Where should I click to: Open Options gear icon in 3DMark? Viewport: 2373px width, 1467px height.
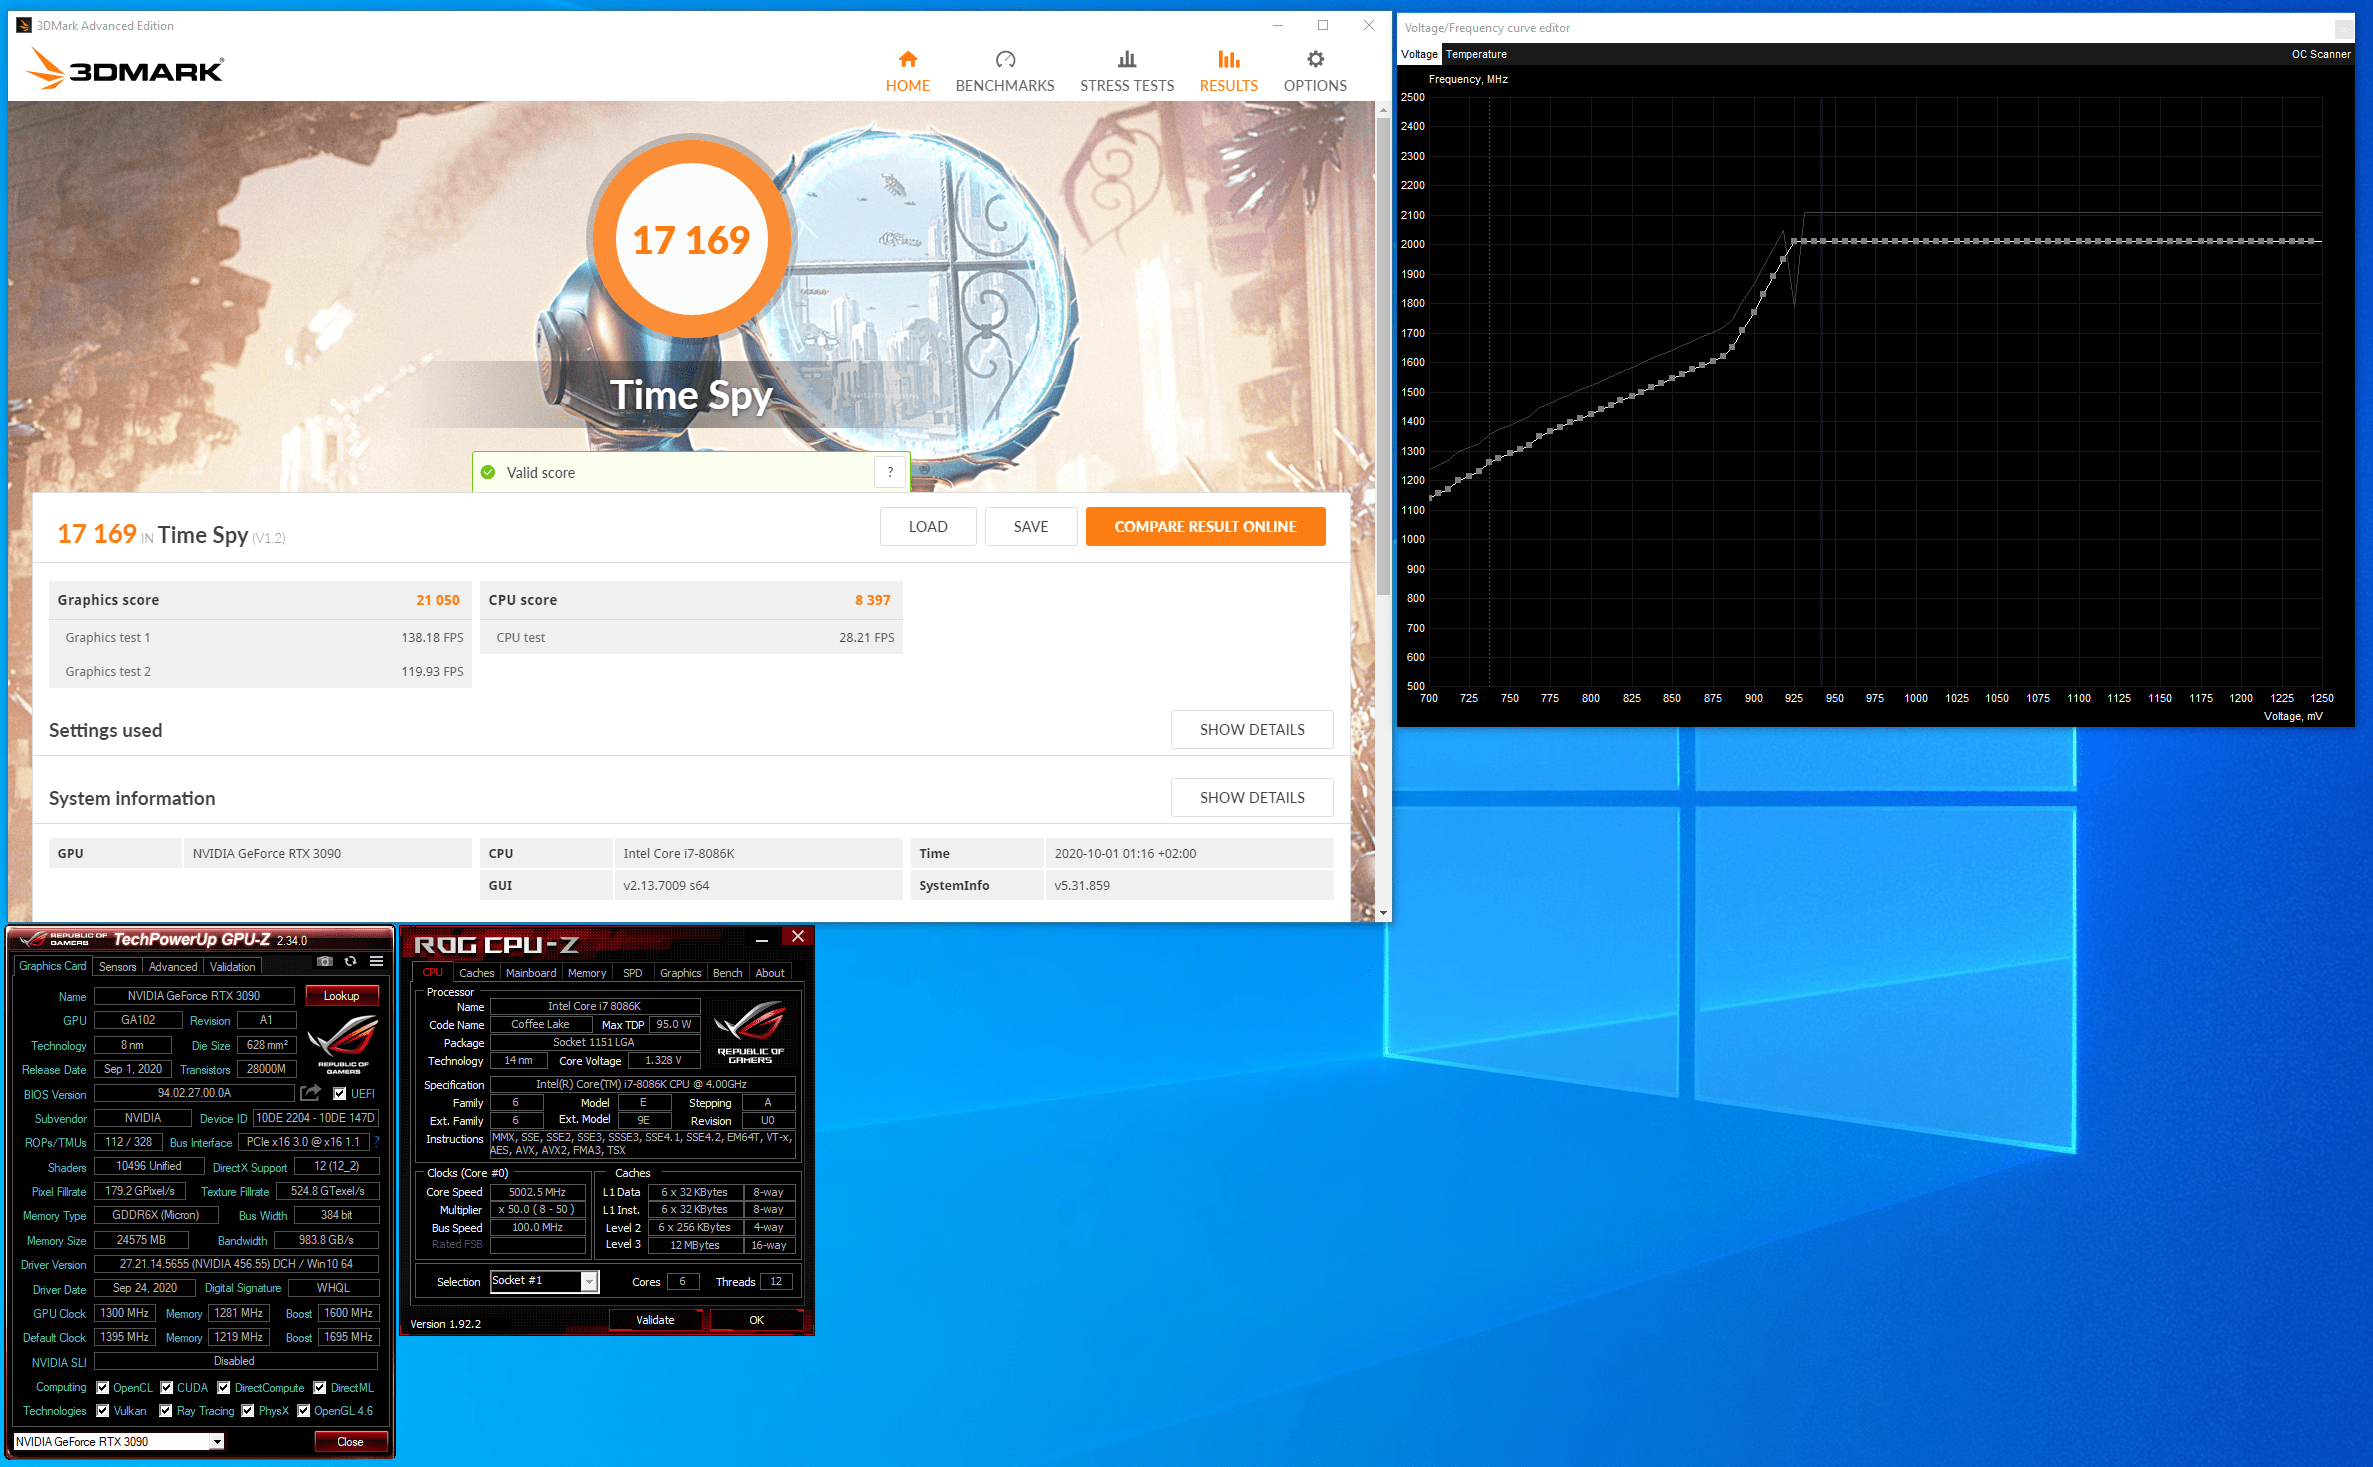(x=1315, y=59)
